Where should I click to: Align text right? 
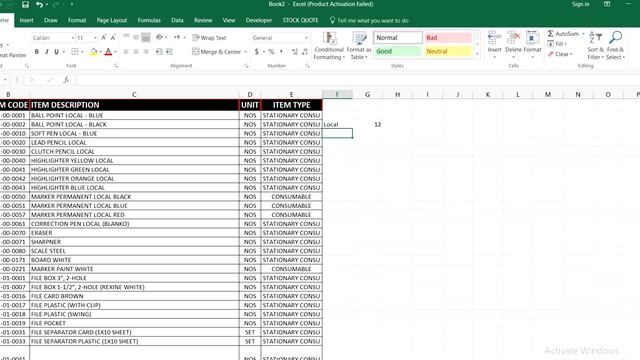[x=146, y=52]
